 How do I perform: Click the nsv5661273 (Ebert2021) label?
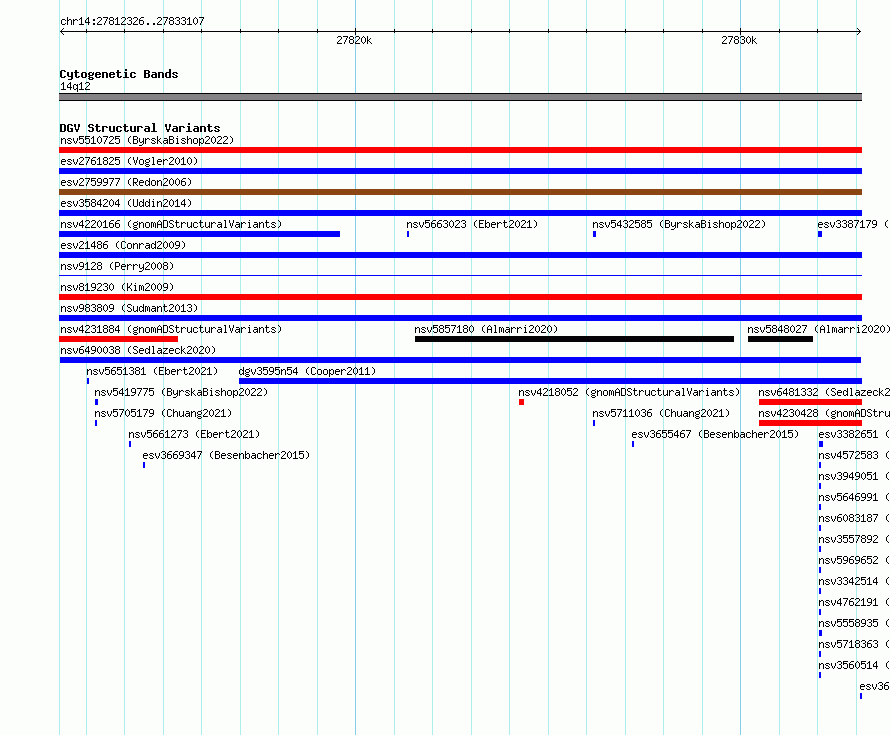point(194,434)
